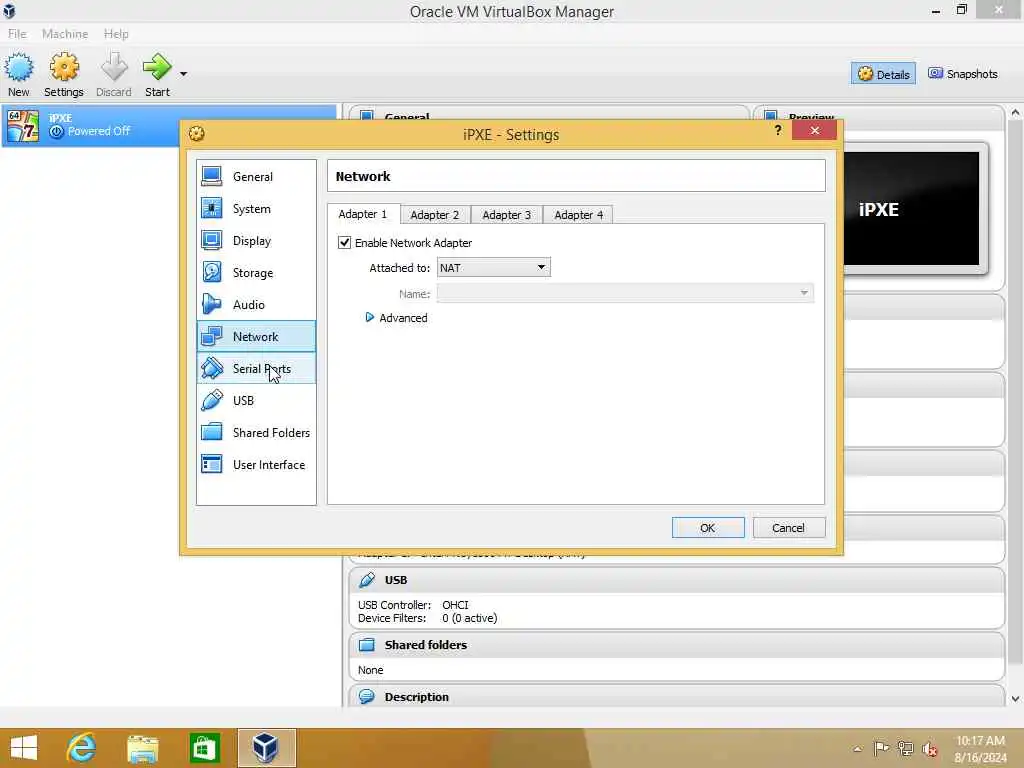Open File Explorer from the taskbar
The width and height of the screenshot is (1024, 768).
click(x=142, y=748)
